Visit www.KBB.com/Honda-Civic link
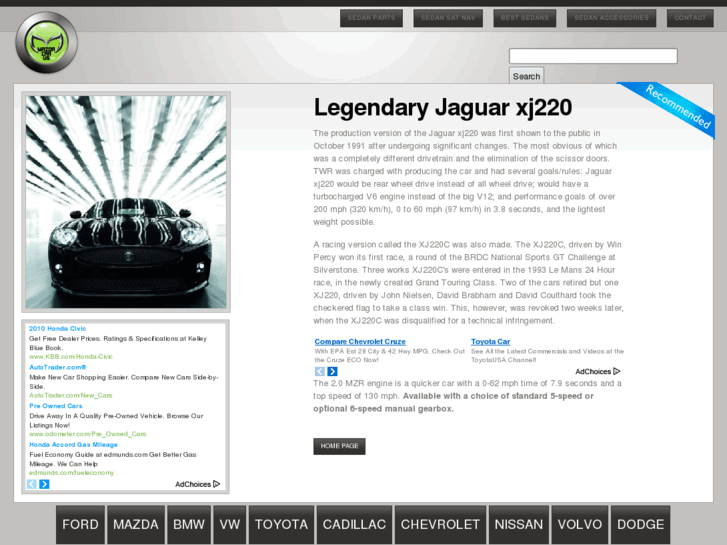Screen dimensions: 727x545 pyautogui.click(x=71, y=357)
